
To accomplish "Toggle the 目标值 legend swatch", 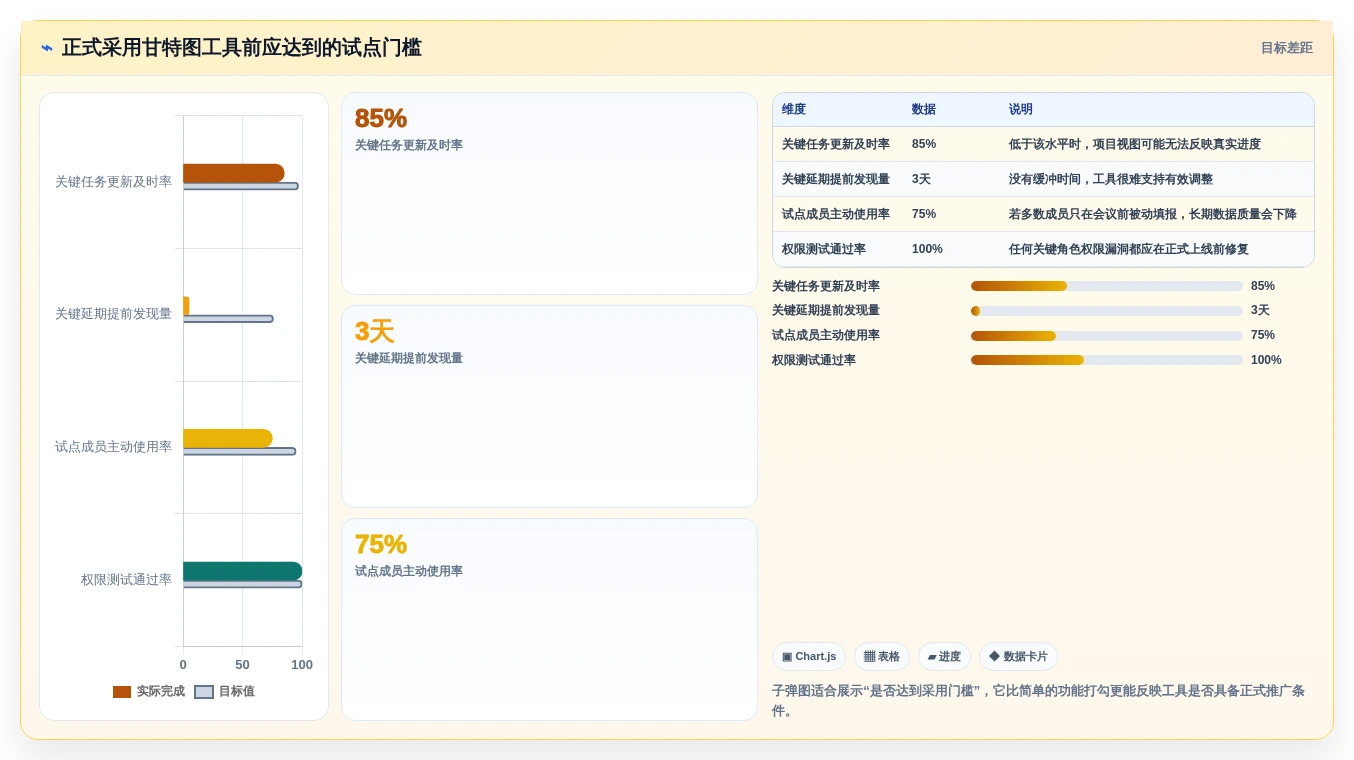I will [x=204, y=692].
